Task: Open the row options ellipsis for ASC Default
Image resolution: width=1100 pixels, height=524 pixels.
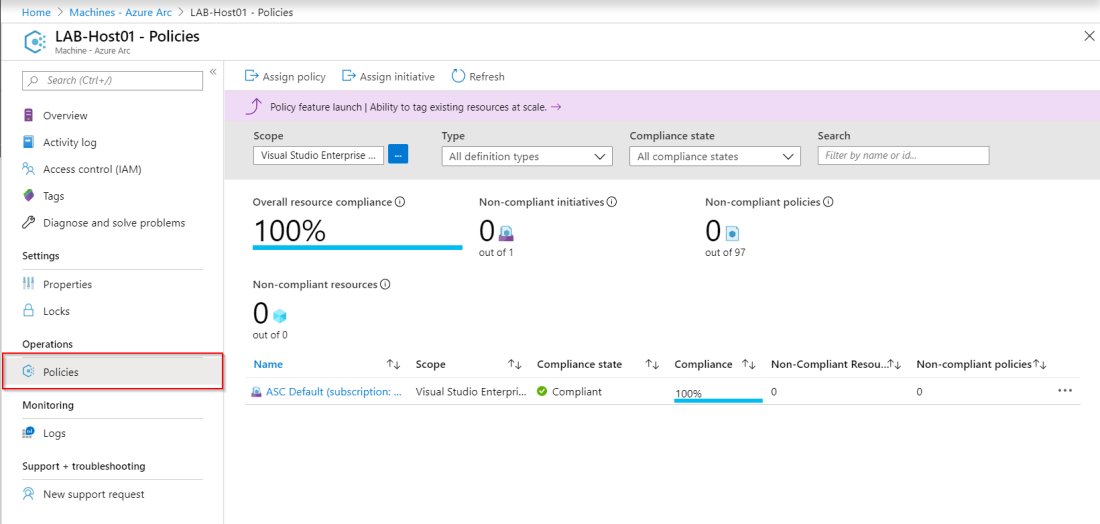Action: click(1064, 391)
